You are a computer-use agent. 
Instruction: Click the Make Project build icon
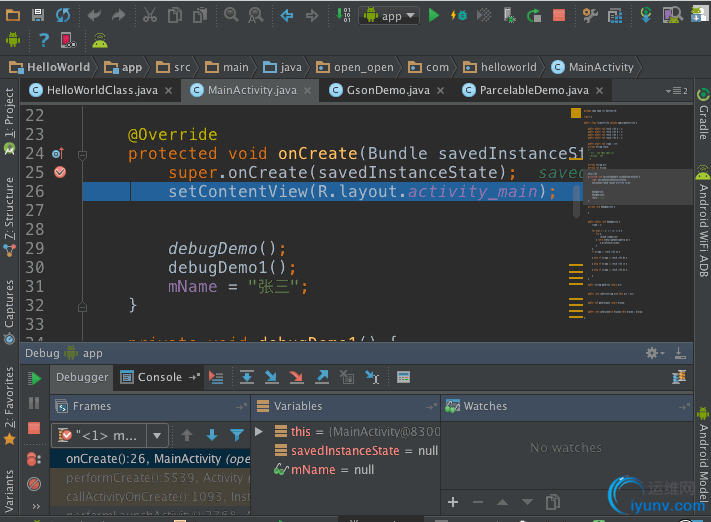(343, 15)
